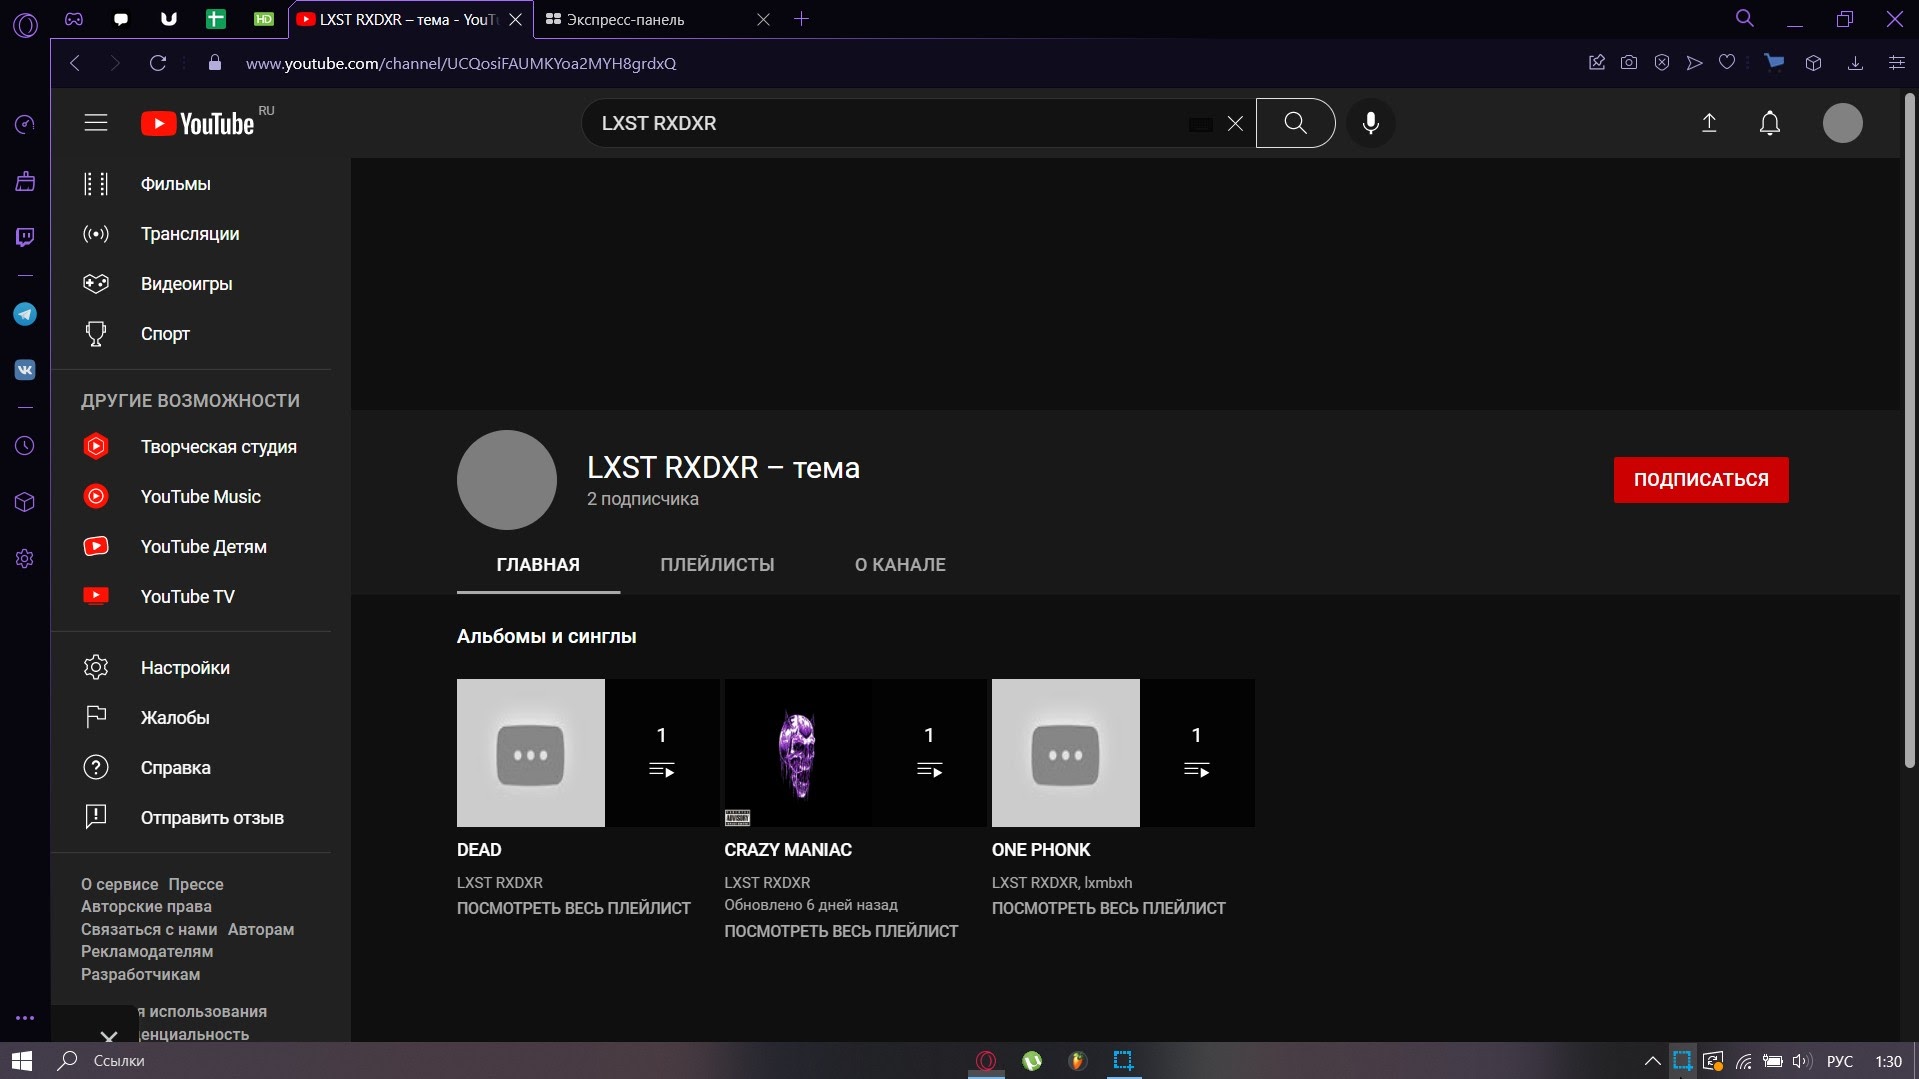
Task: Click ПОСМОТРЕТЬ ВЕСЬ ПЛЕЙЛИСТ under ONE PHONK
Action: tap(1108, 908)
